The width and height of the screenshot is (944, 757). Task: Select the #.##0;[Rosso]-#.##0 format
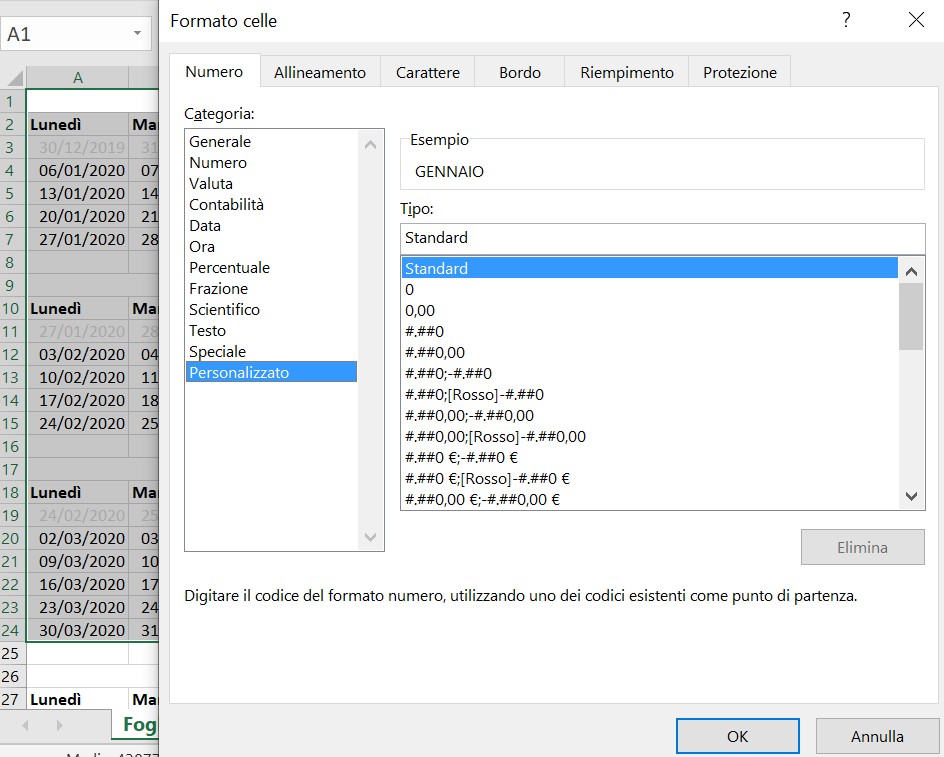click(x=474, y=395)
